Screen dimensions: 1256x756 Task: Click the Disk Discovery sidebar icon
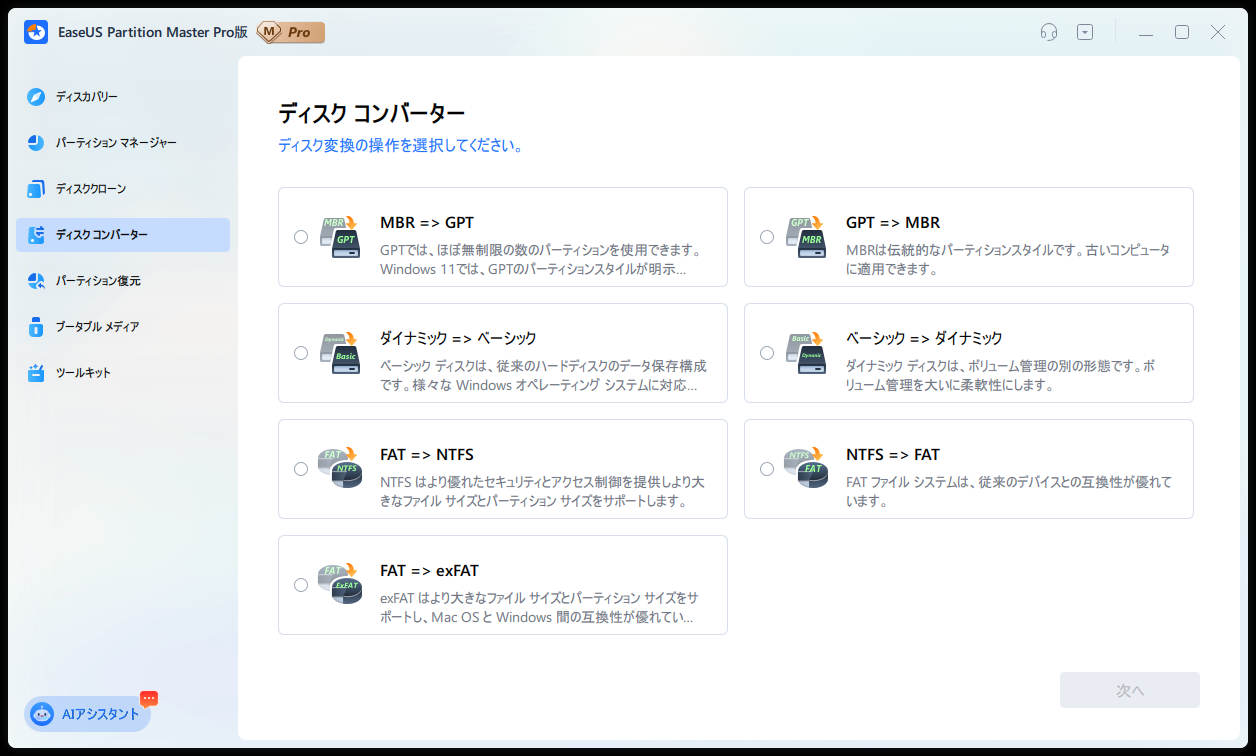37,97
